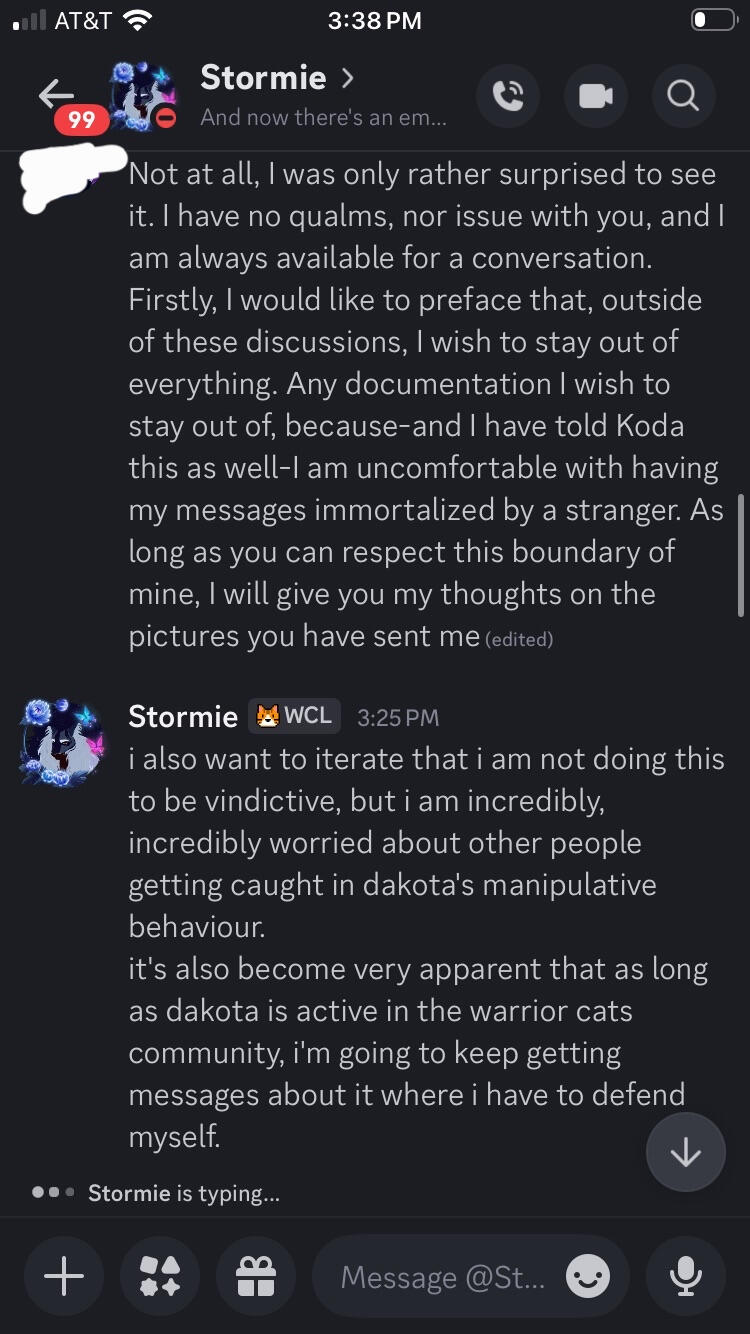Start a video call with Stormie
750x1334 pixels.
tap(595, 95)
